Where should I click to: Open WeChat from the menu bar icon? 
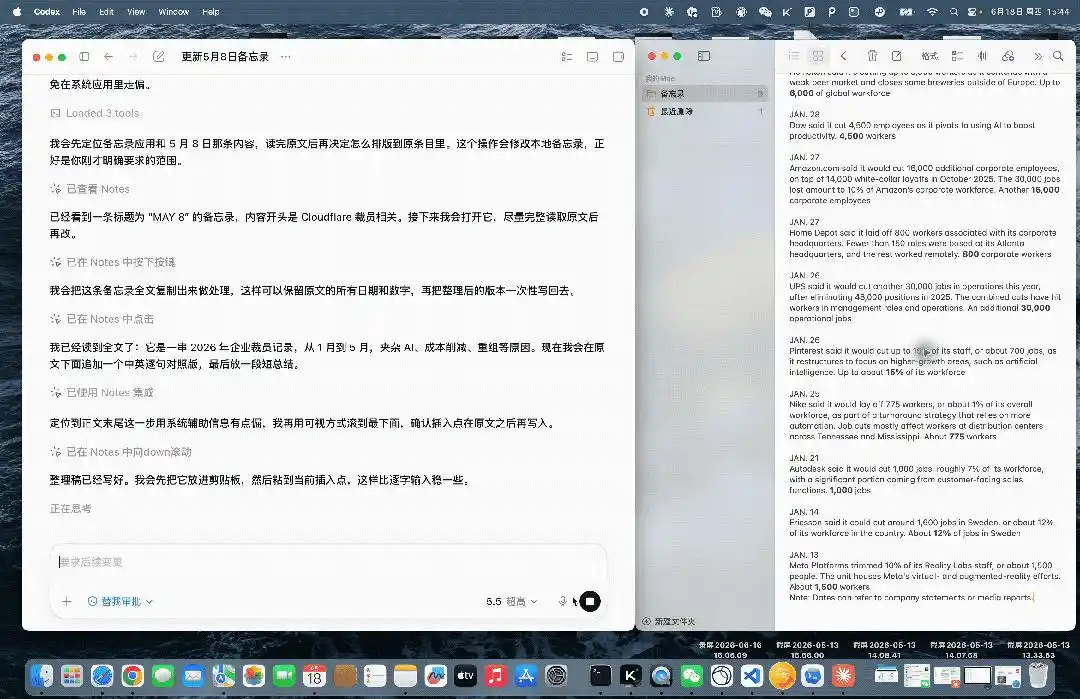click(765, 12)
